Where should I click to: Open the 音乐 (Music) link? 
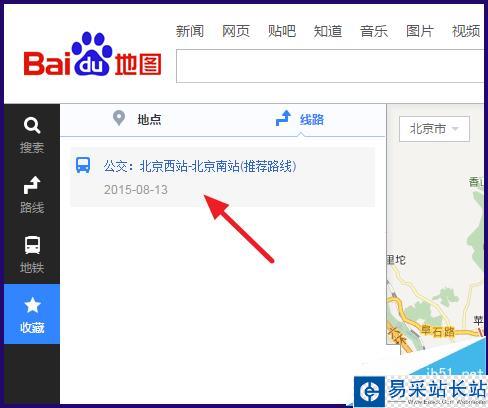click(374, 31)
